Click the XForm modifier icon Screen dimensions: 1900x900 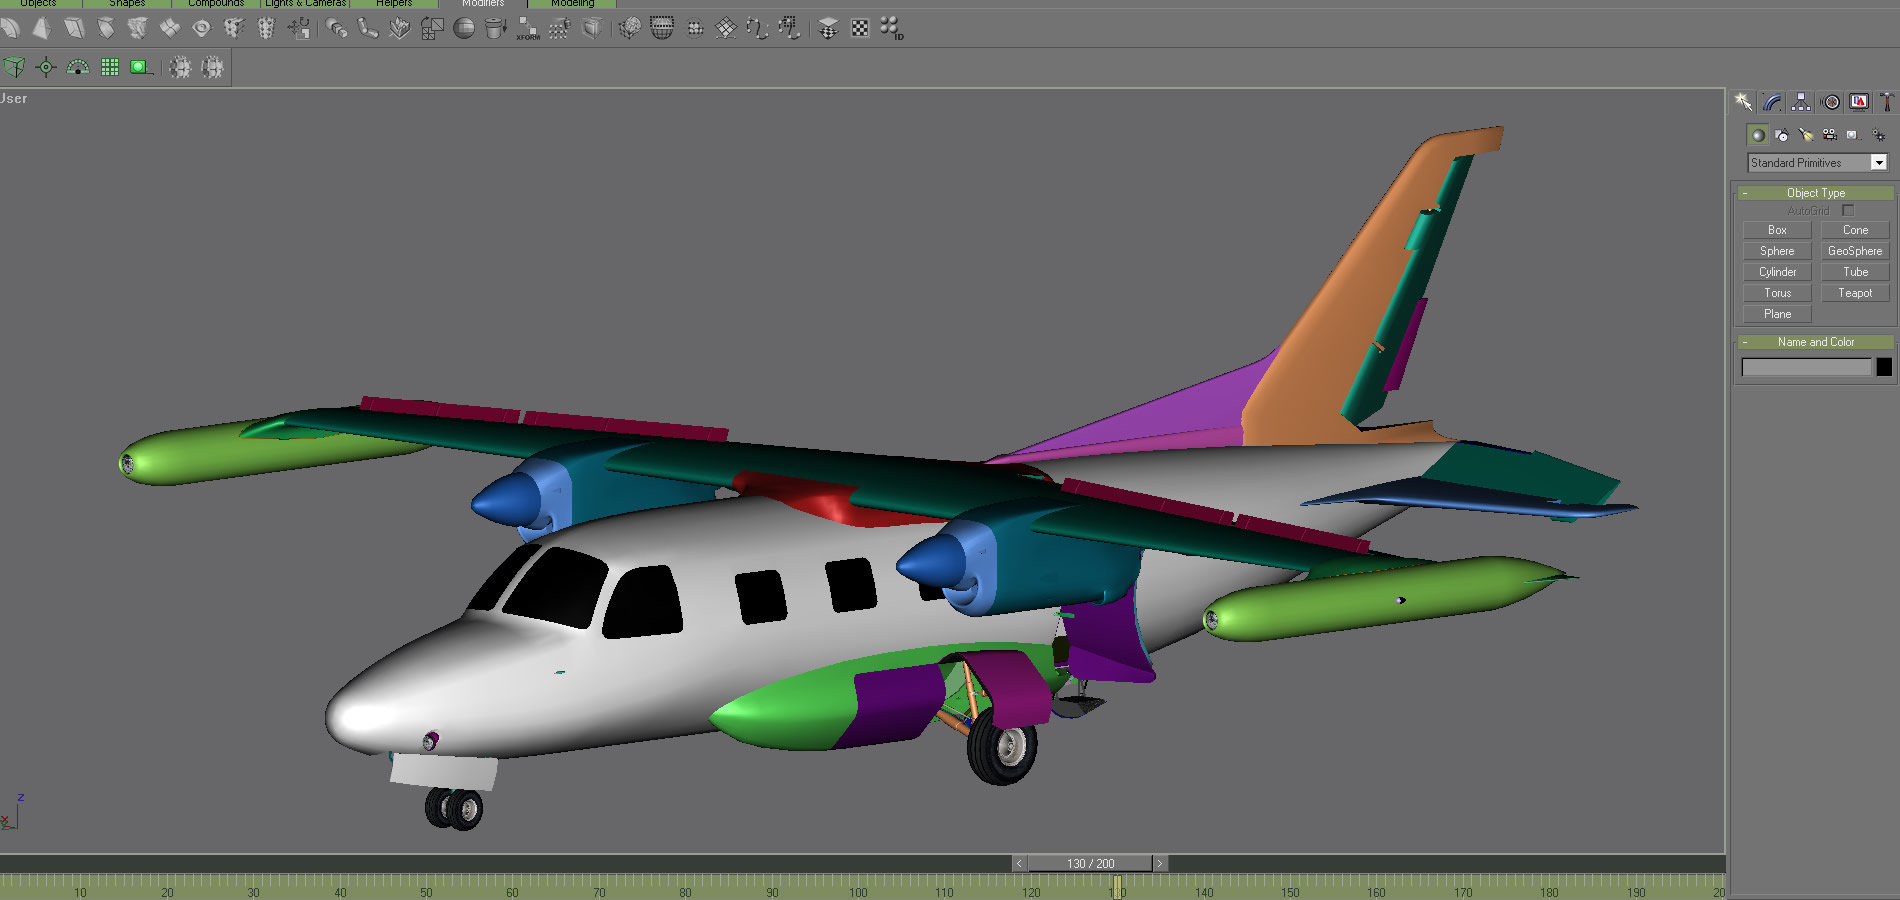click(x=527, y=29)
